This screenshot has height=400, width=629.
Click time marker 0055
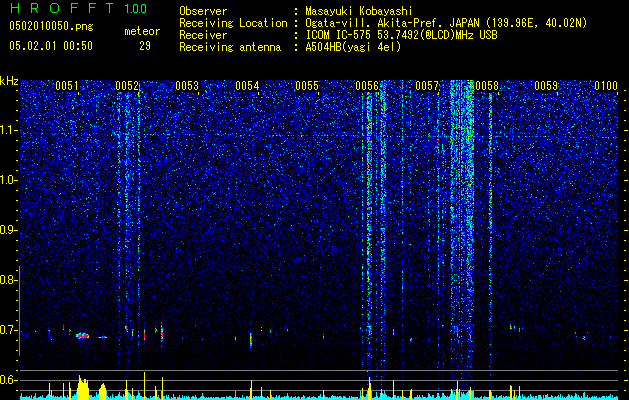pyautogui.click(x=307, y=86)
